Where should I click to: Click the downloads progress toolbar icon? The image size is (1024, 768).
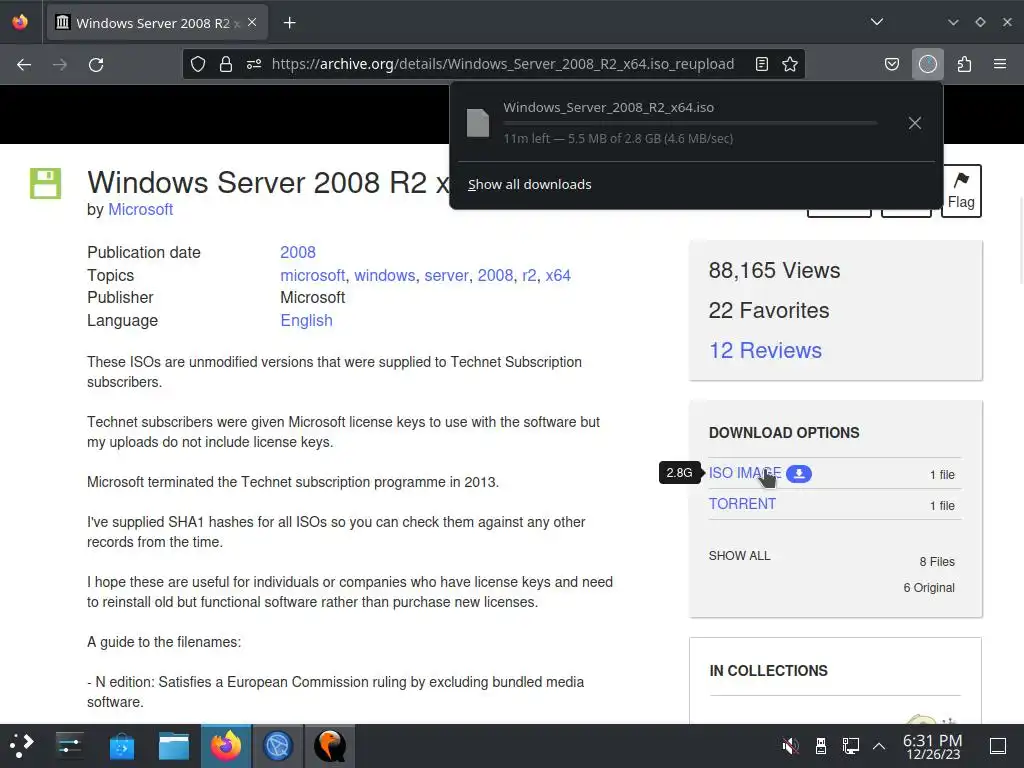coord(928,64)
